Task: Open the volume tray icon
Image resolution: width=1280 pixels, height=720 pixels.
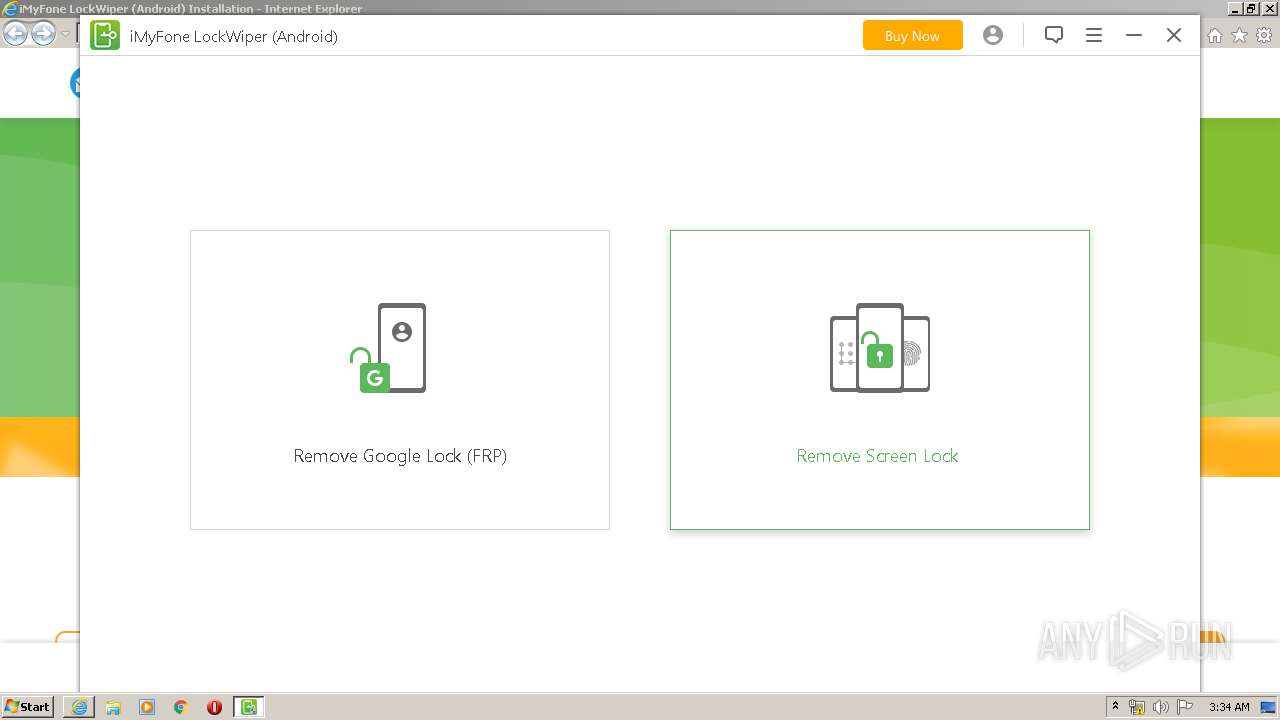Action: pos(1161,707)
